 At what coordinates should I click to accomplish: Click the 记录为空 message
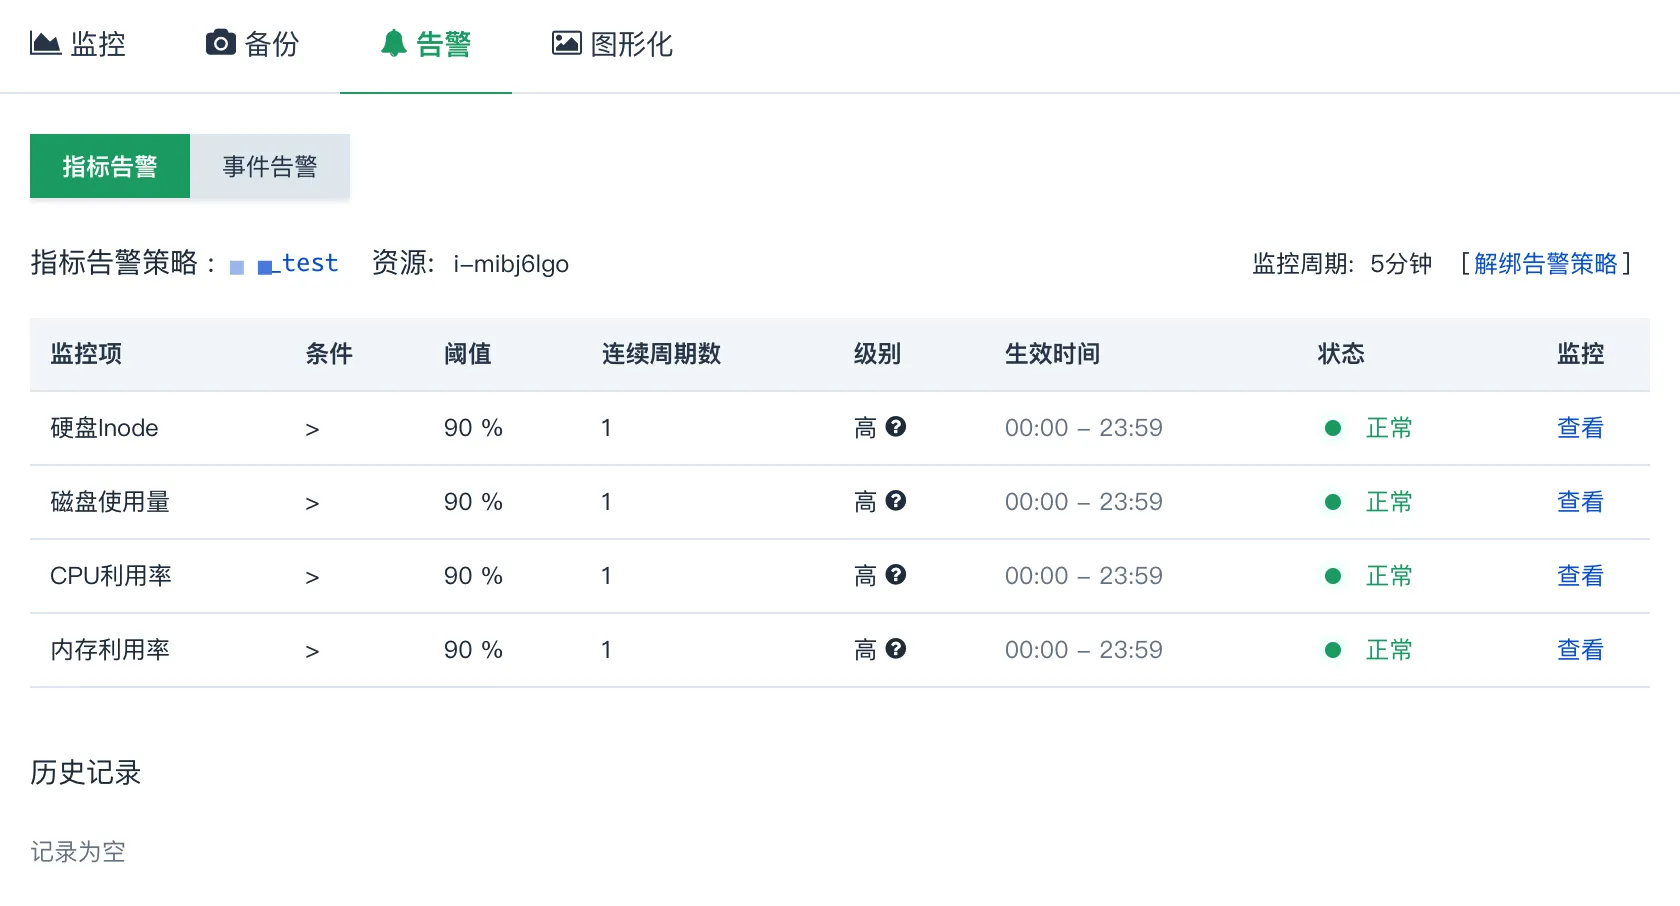[78, 852]
